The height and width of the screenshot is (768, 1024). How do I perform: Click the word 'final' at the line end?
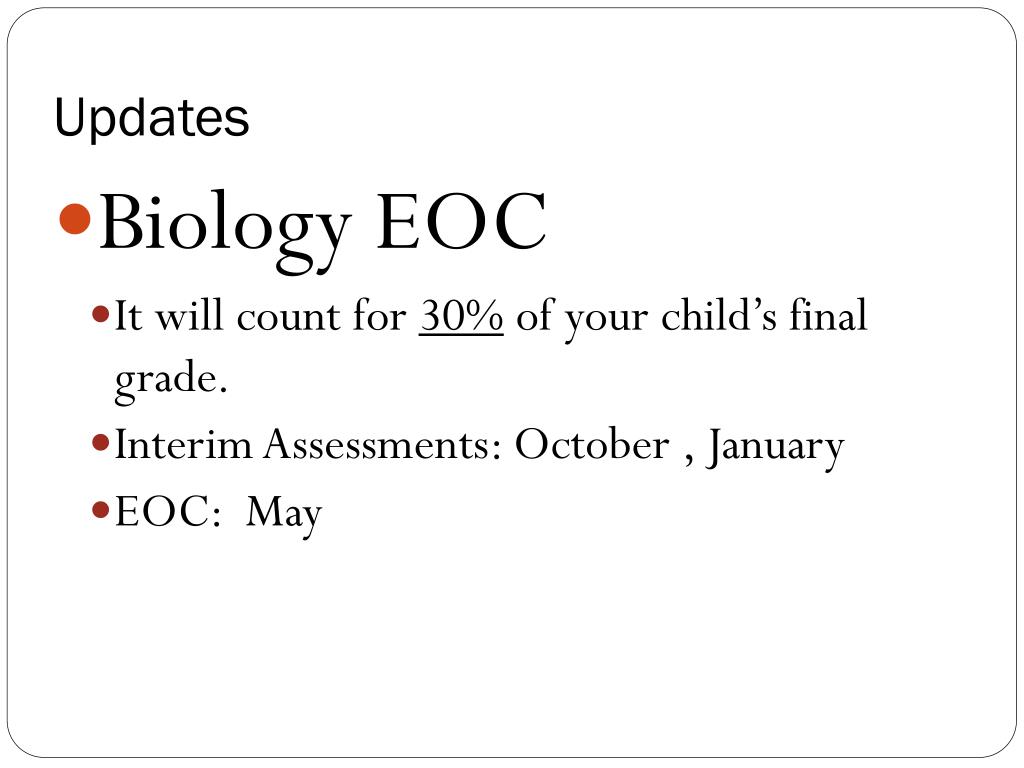click(828, 317)
